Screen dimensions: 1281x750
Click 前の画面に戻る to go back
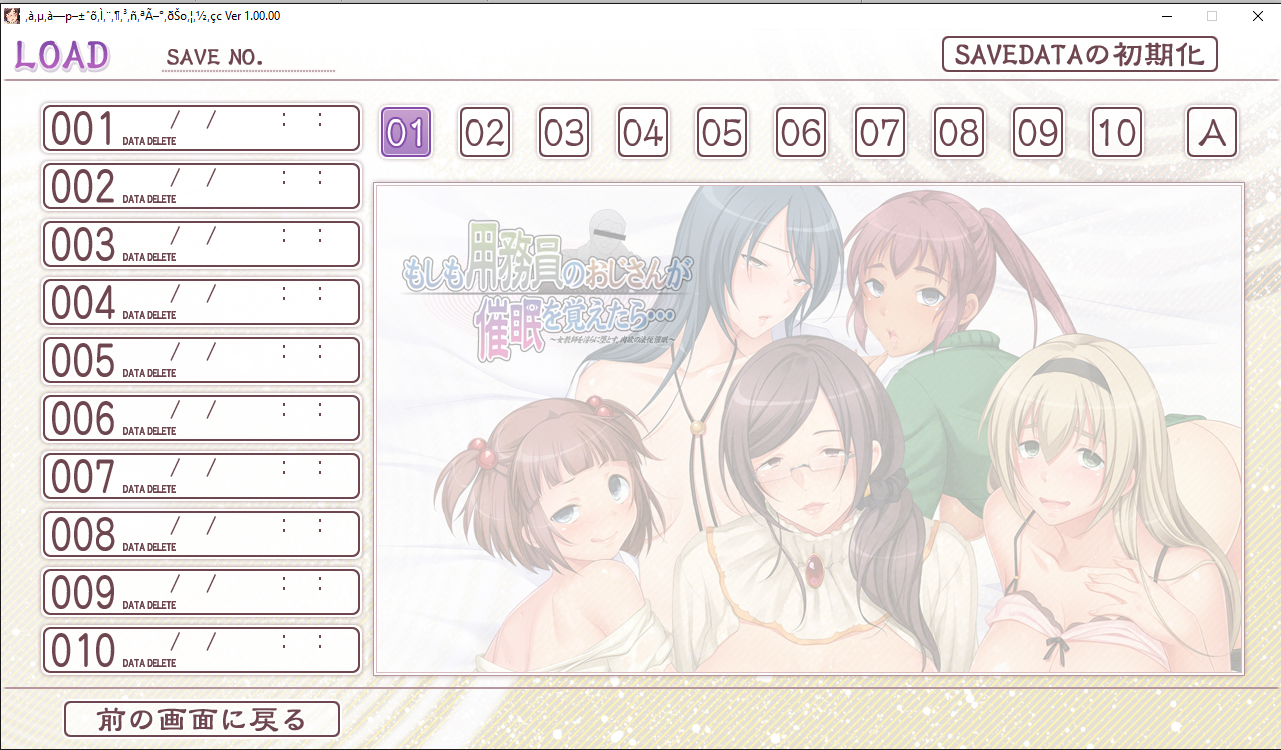pyautogui.click(x=202, y=719)
